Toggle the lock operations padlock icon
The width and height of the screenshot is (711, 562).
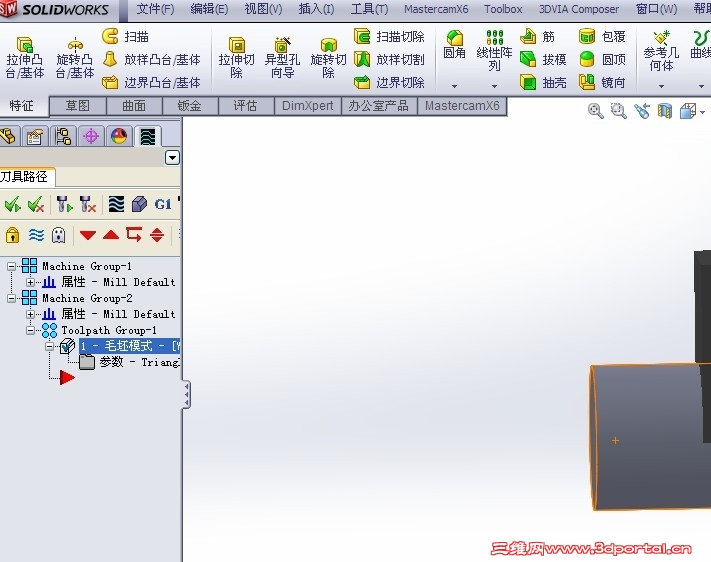[x=12, y=235]
